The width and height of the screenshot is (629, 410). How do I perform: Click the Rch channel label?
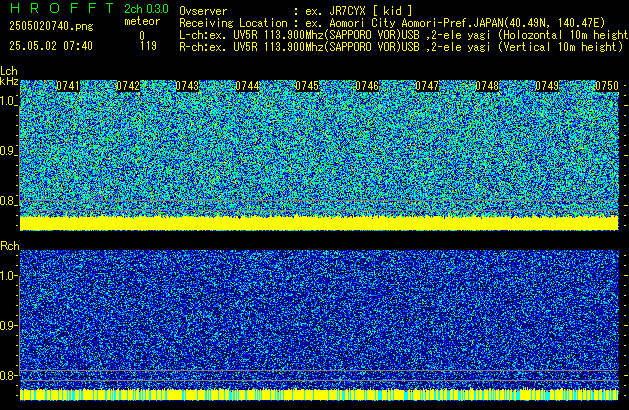point(10,246)
